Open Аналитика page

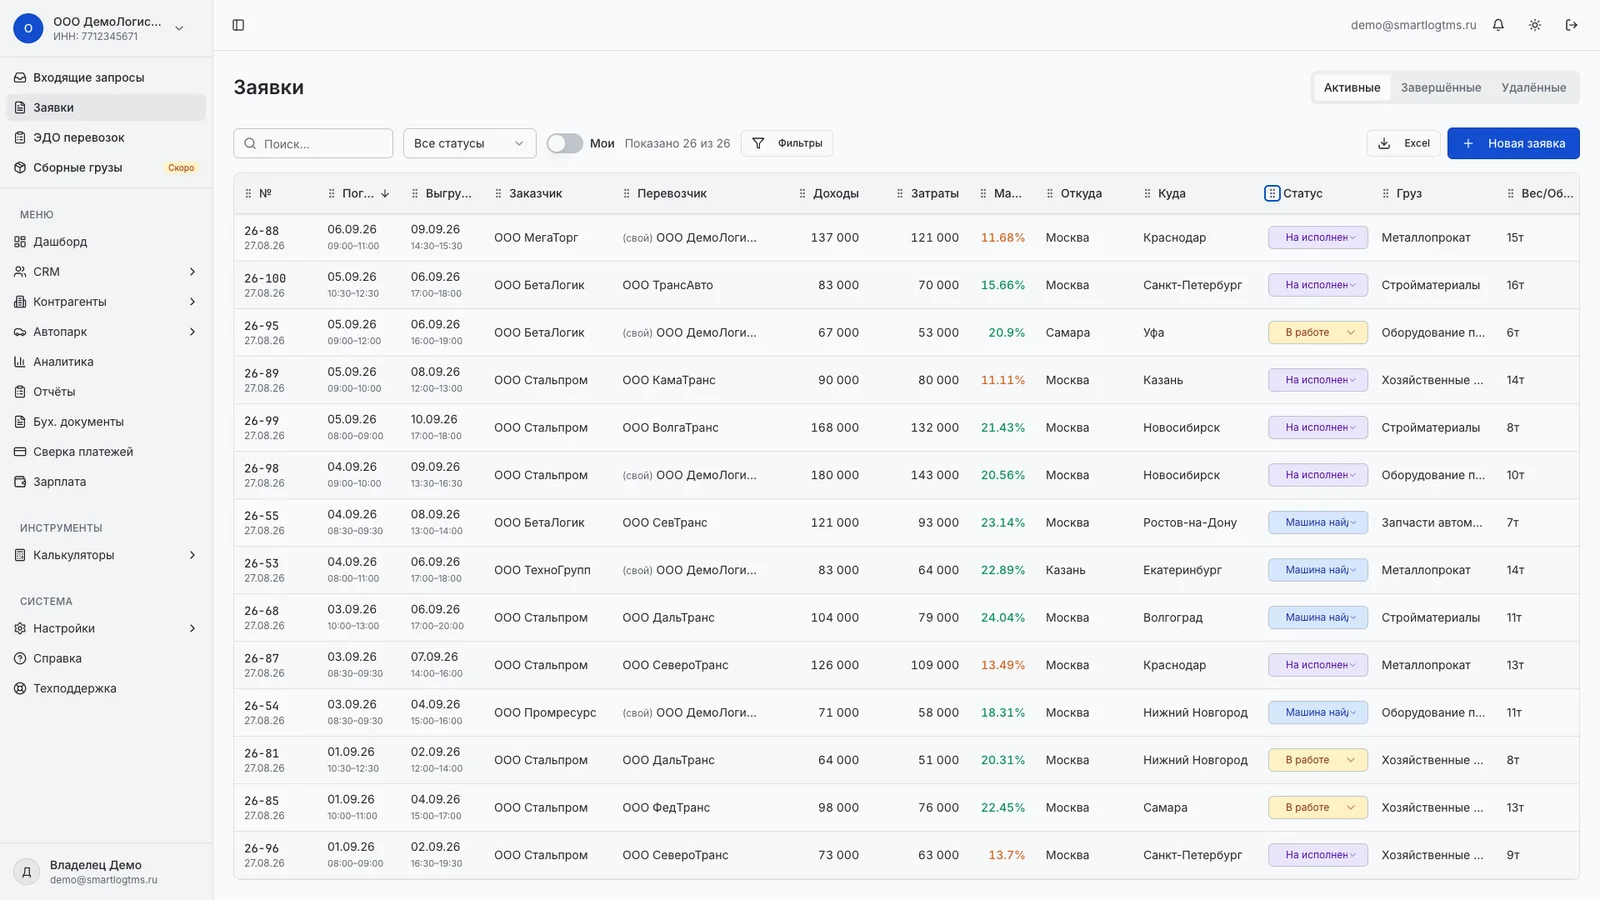106,361
